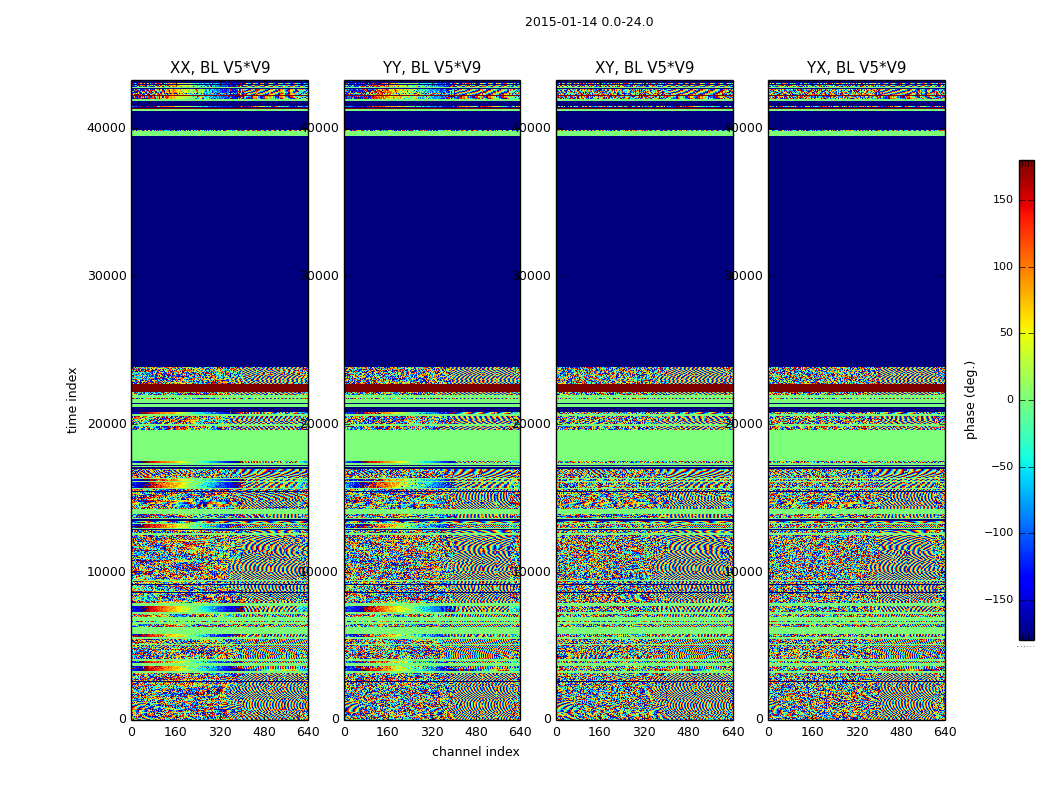
Task: Click the 480 x-axis tick under YX plot
Action: click(x=901, y=732)
